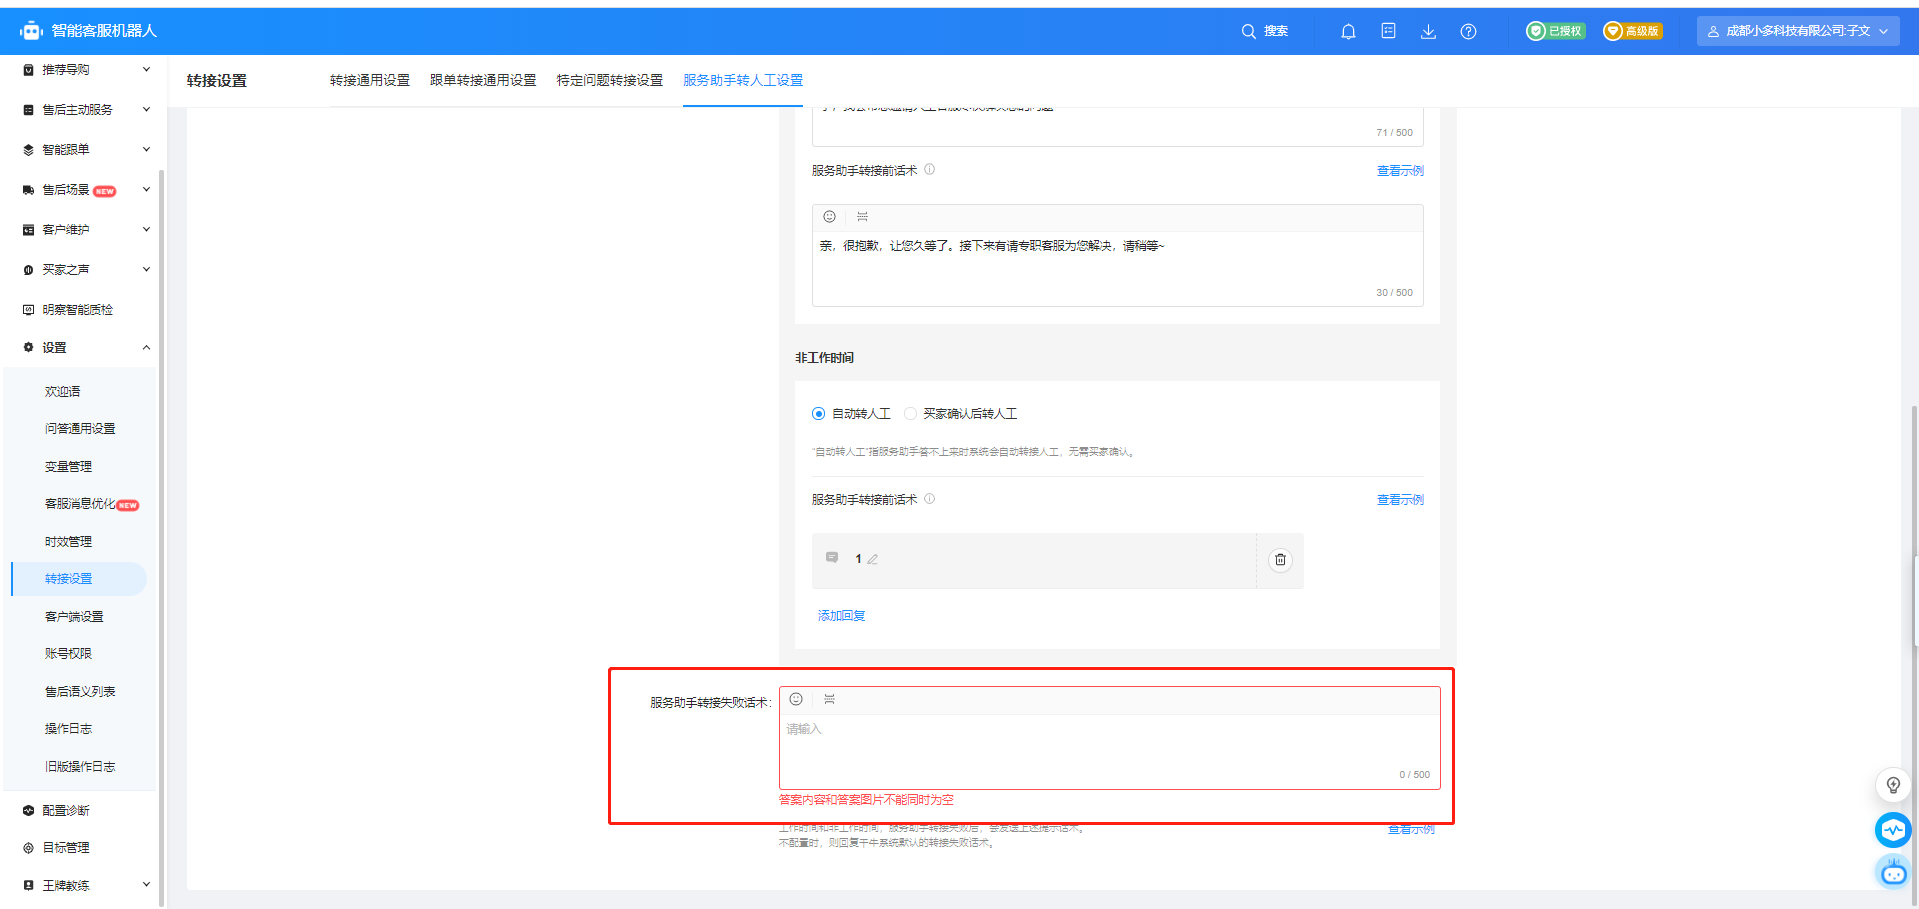Screen dimensions: 1919x909
Task: Switch to 跟单转接通用设置 tab
Action: (x=483, y=80)
